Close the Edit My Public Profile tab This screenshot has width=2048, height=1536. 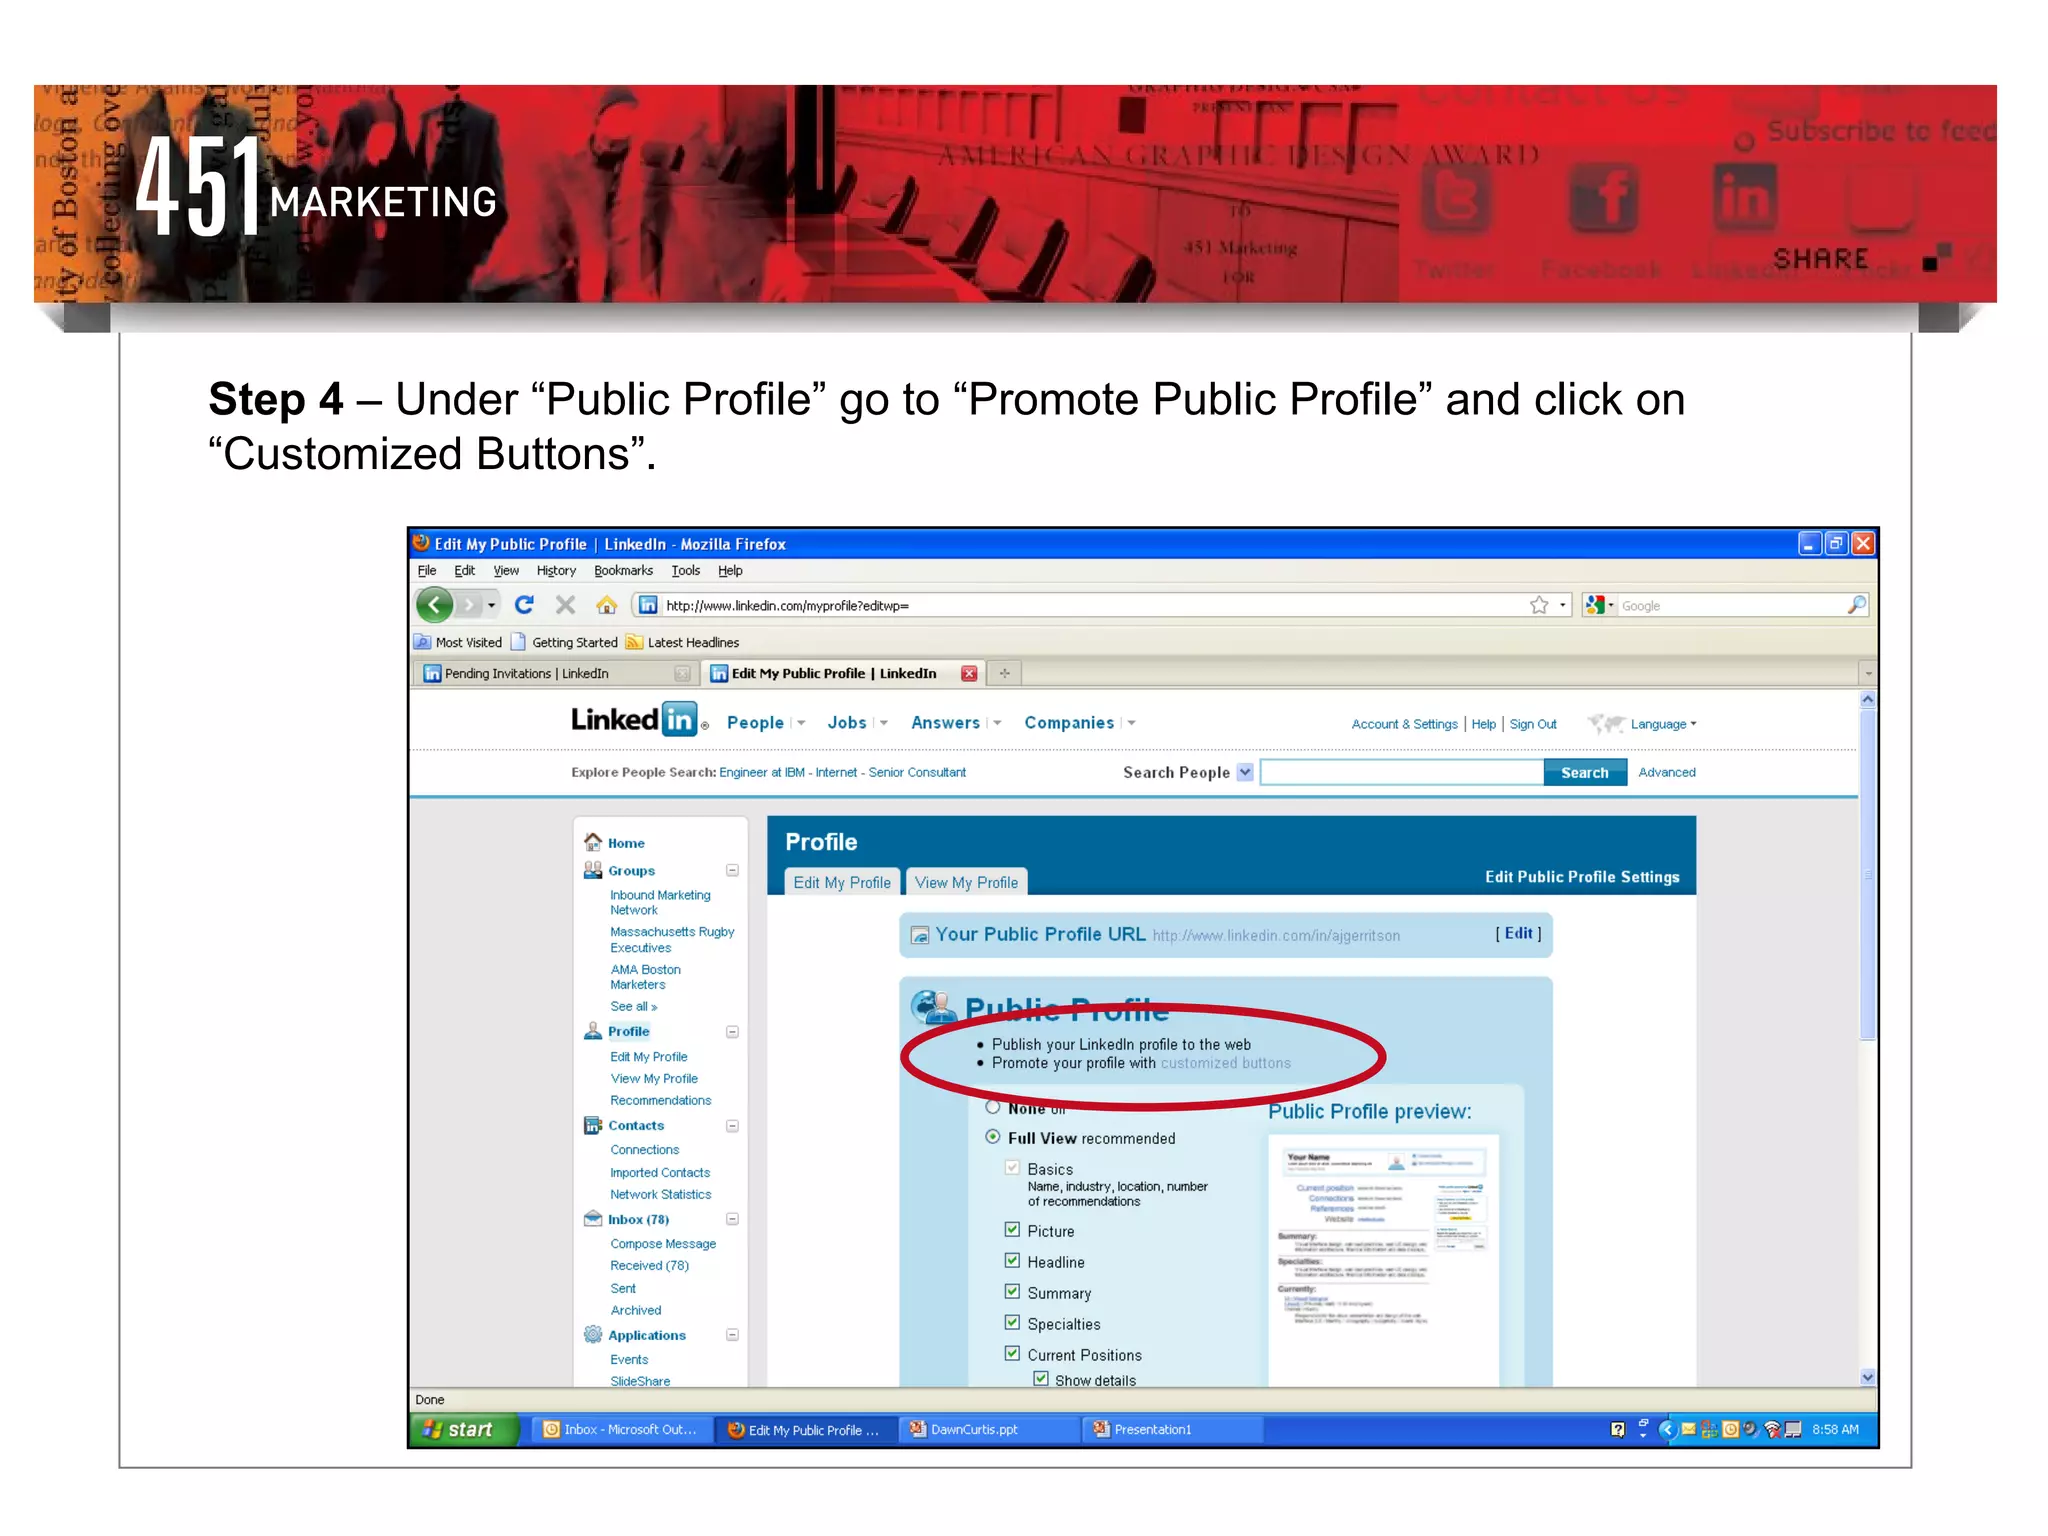click(968, 673)
